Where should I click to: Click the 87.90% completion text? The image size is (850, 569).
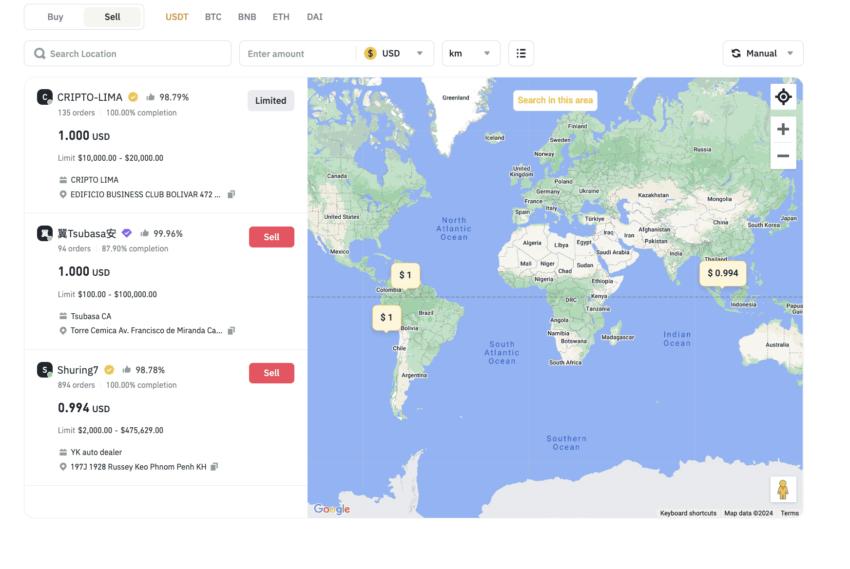point(135,249)
